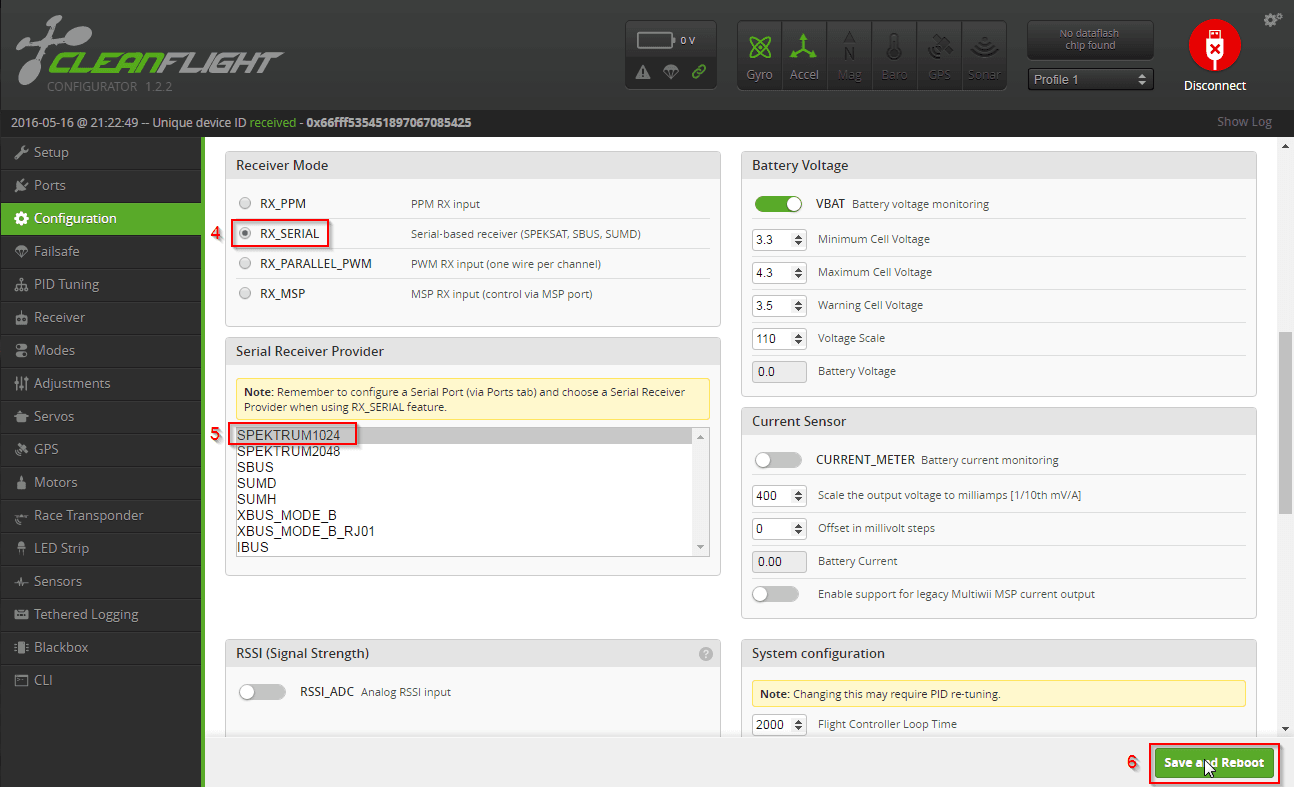The height and width of the screenshot is (787, 1294).
Task: Click the Gyro sensor icon
Action: [759, 55]
